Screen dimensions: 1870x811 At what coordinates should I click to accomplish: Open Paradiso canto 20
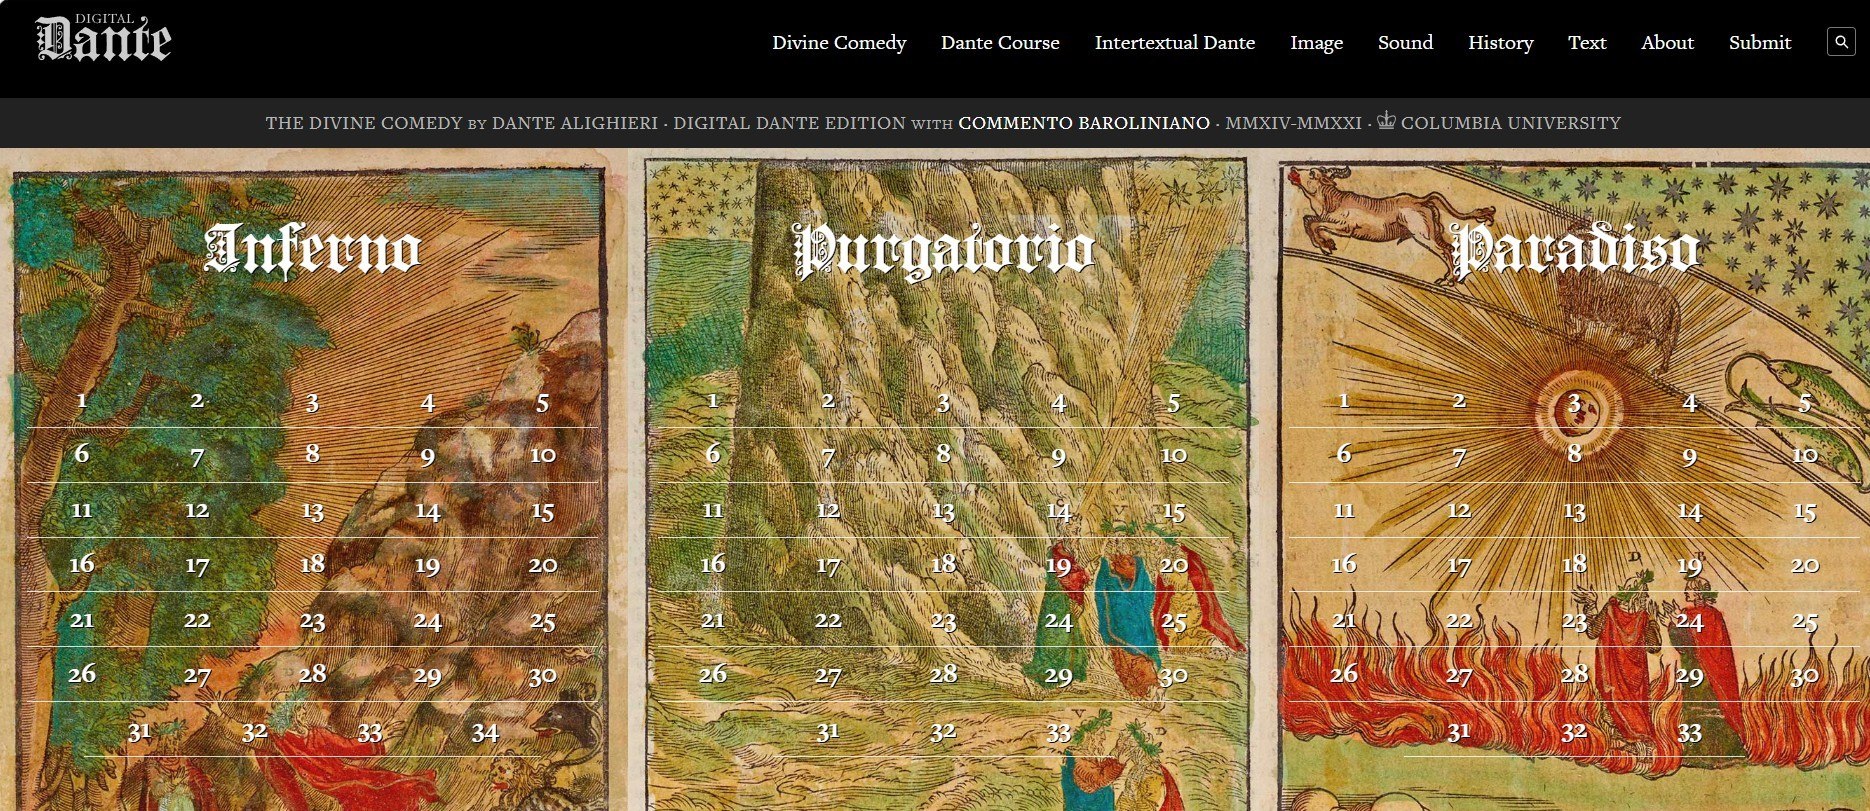tap(1805, 565)
